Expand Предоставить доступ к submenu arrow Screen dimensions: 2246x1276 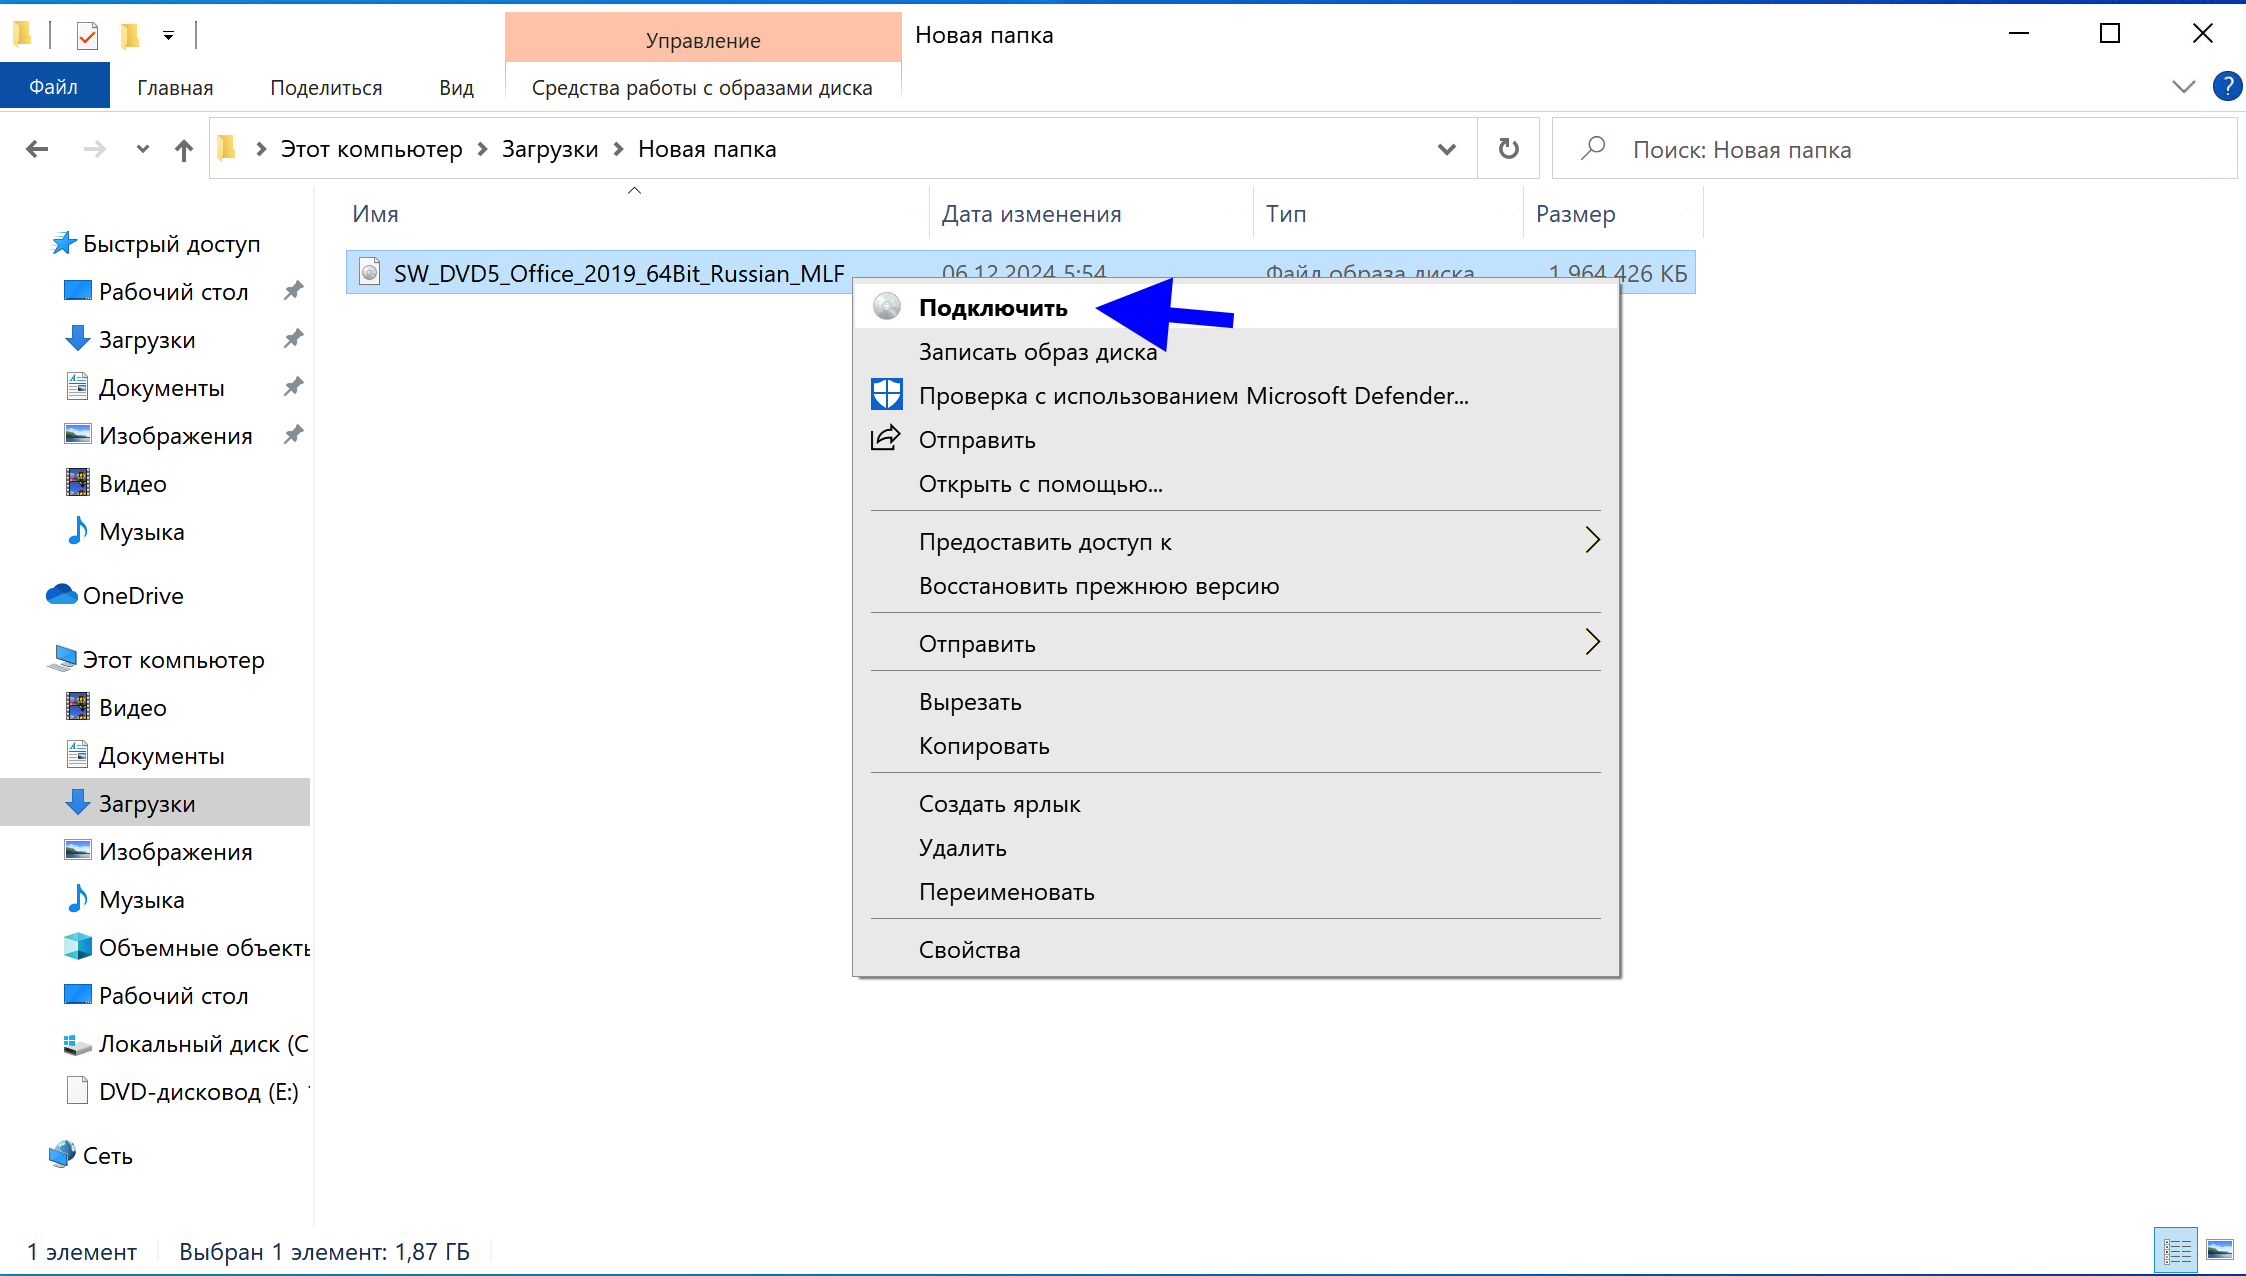click(1592, 540)
